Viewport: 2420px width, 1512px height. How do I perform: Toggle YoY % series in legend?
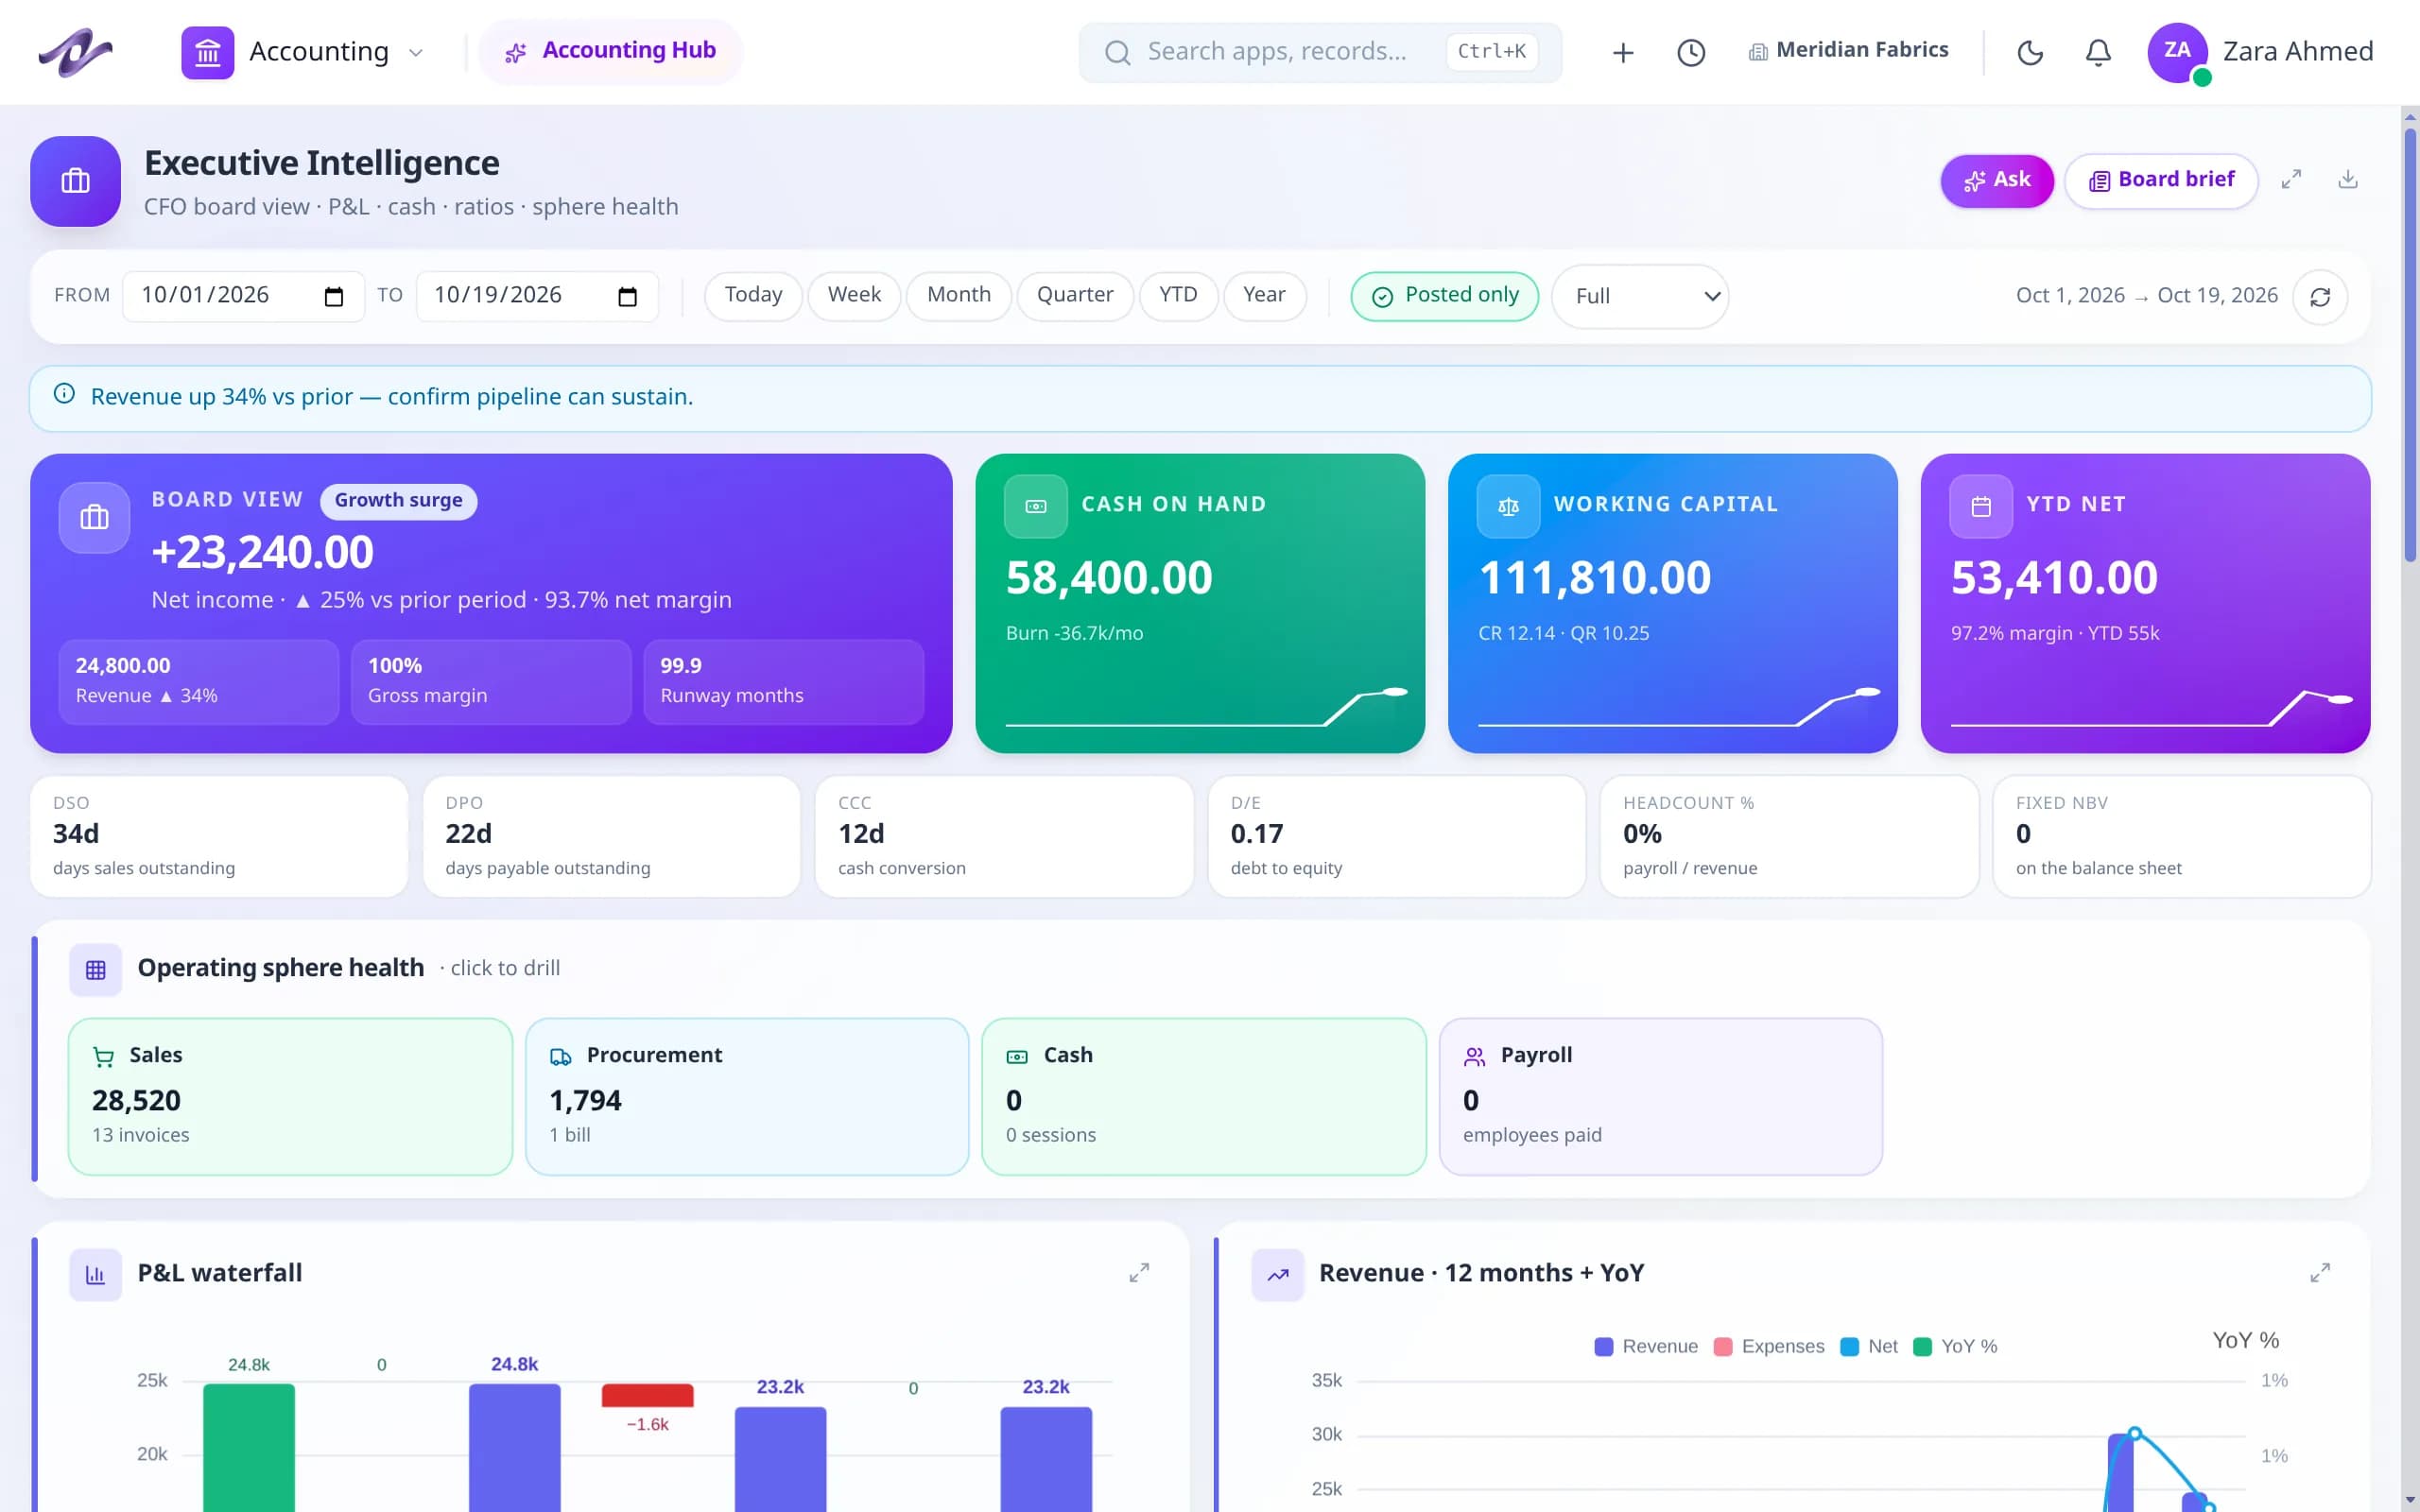pos(1955,1346)
